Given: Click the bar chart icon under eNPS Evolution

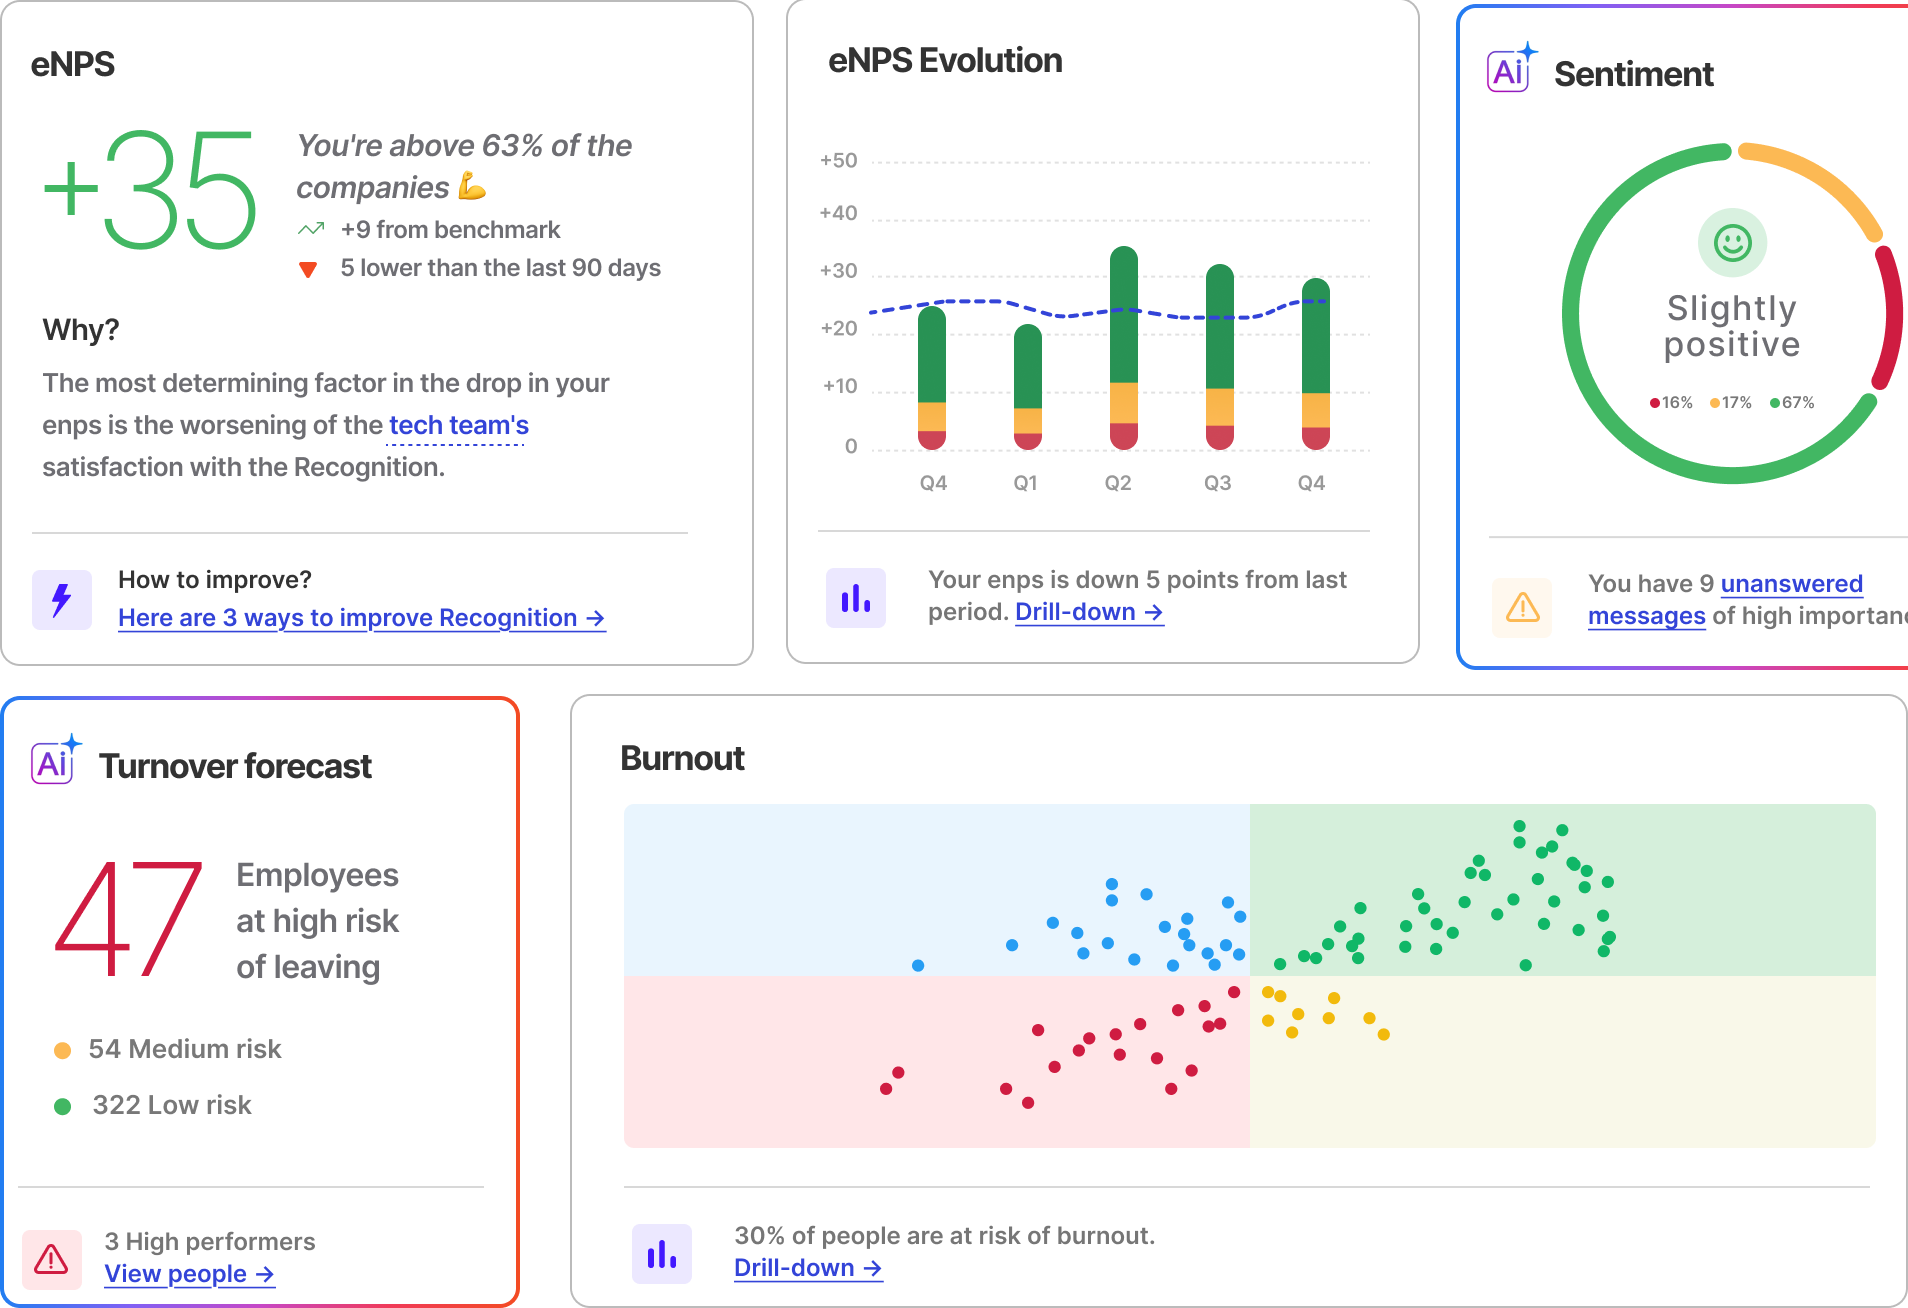Looking at the screenshot, I should [x=856, y=598].
